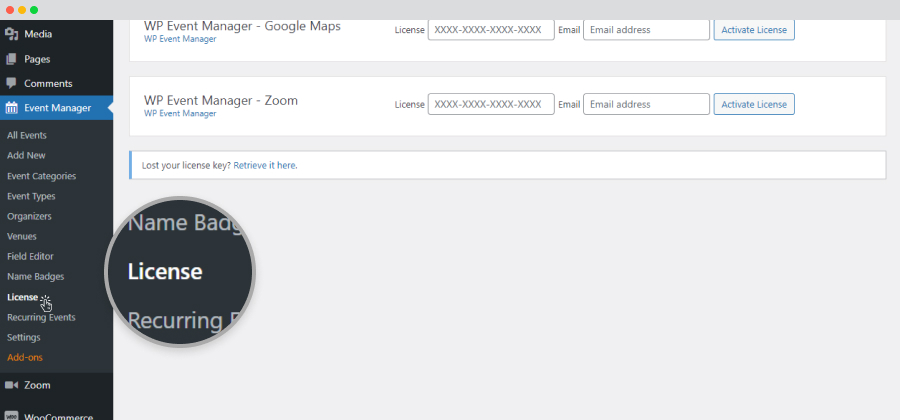Open the Event Manager menu label
Screen dimensions: 900x420
coord(57,107)
